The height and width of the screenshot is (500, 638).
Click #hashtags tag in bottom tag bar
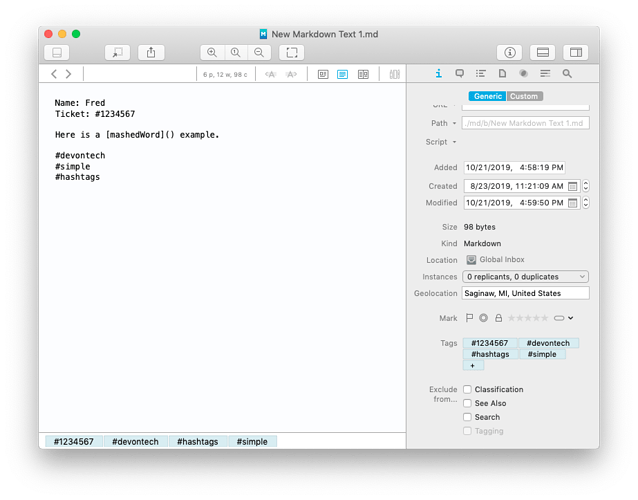click(x=198, y=442)
